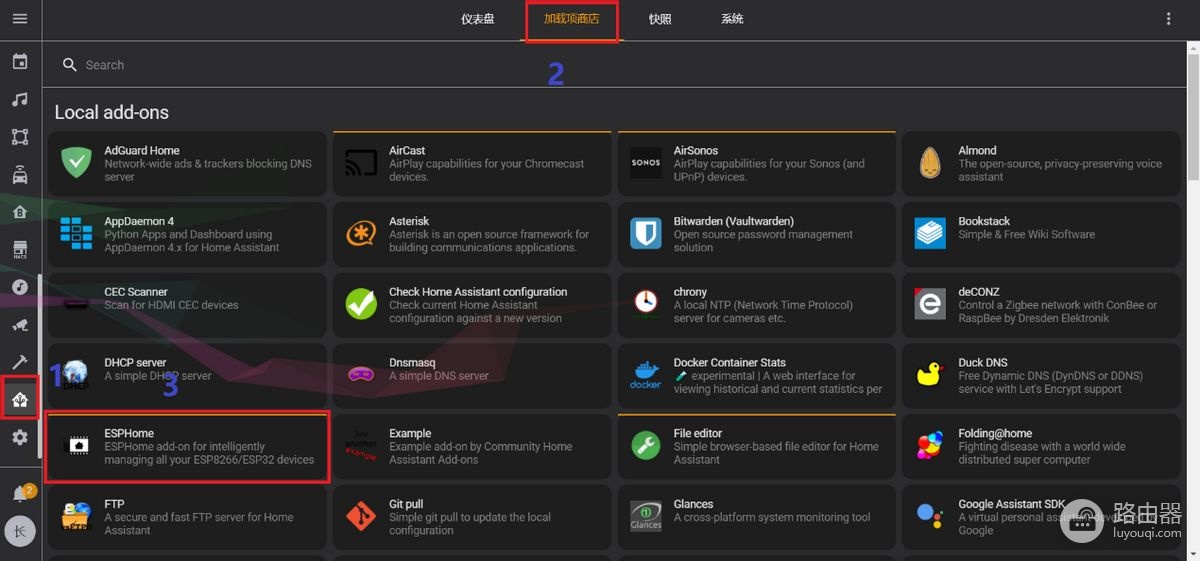This screenshot has height=561, width=1200.
Task: Click 'A simple DNS server' description
Action: click(x=439, y=376)
